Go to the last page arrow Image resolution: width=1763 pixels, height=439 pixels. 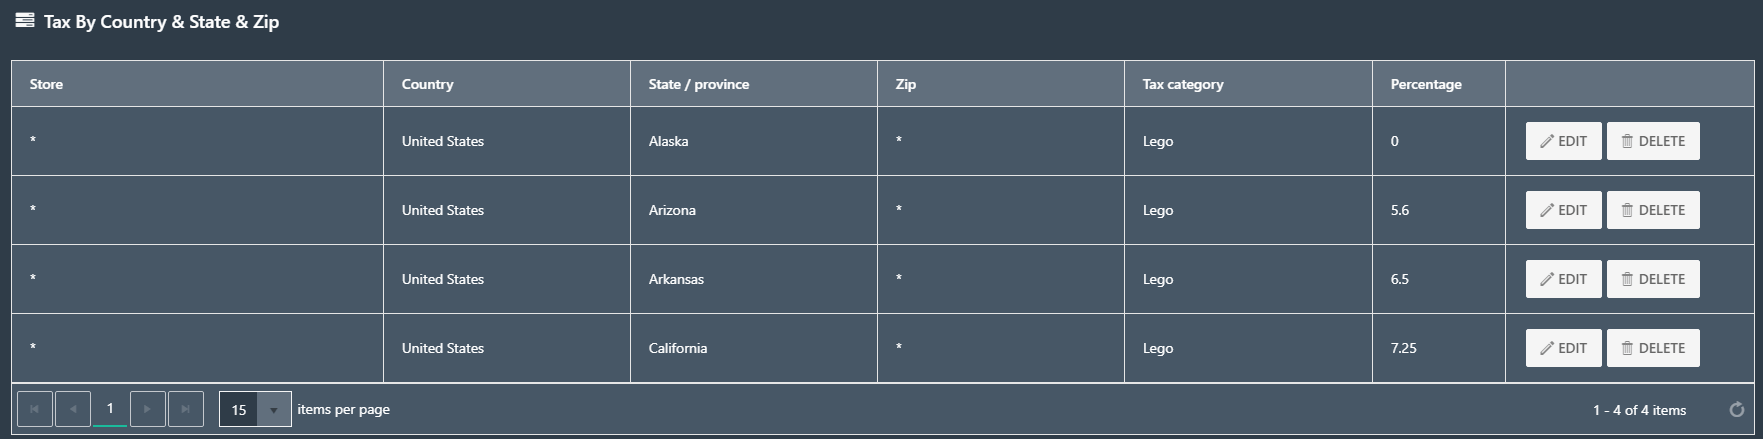click(186, 409)
